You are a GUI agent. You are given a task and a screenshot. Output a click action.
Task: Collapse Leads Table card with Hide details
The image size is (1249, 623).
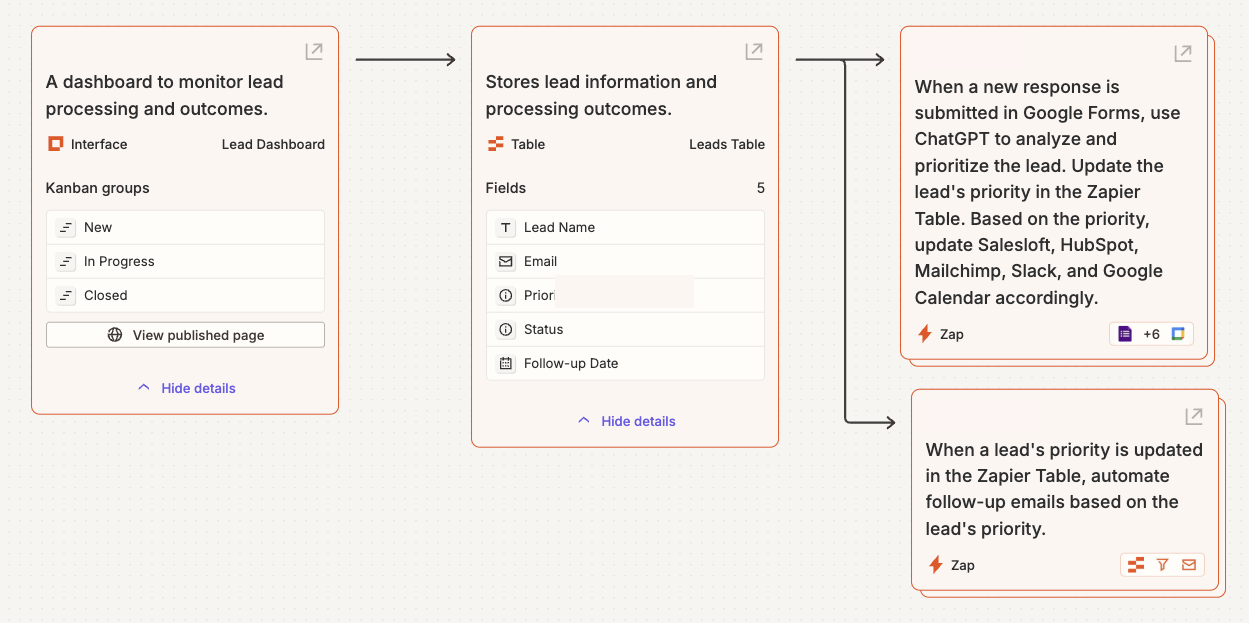(x=626, y=421)
